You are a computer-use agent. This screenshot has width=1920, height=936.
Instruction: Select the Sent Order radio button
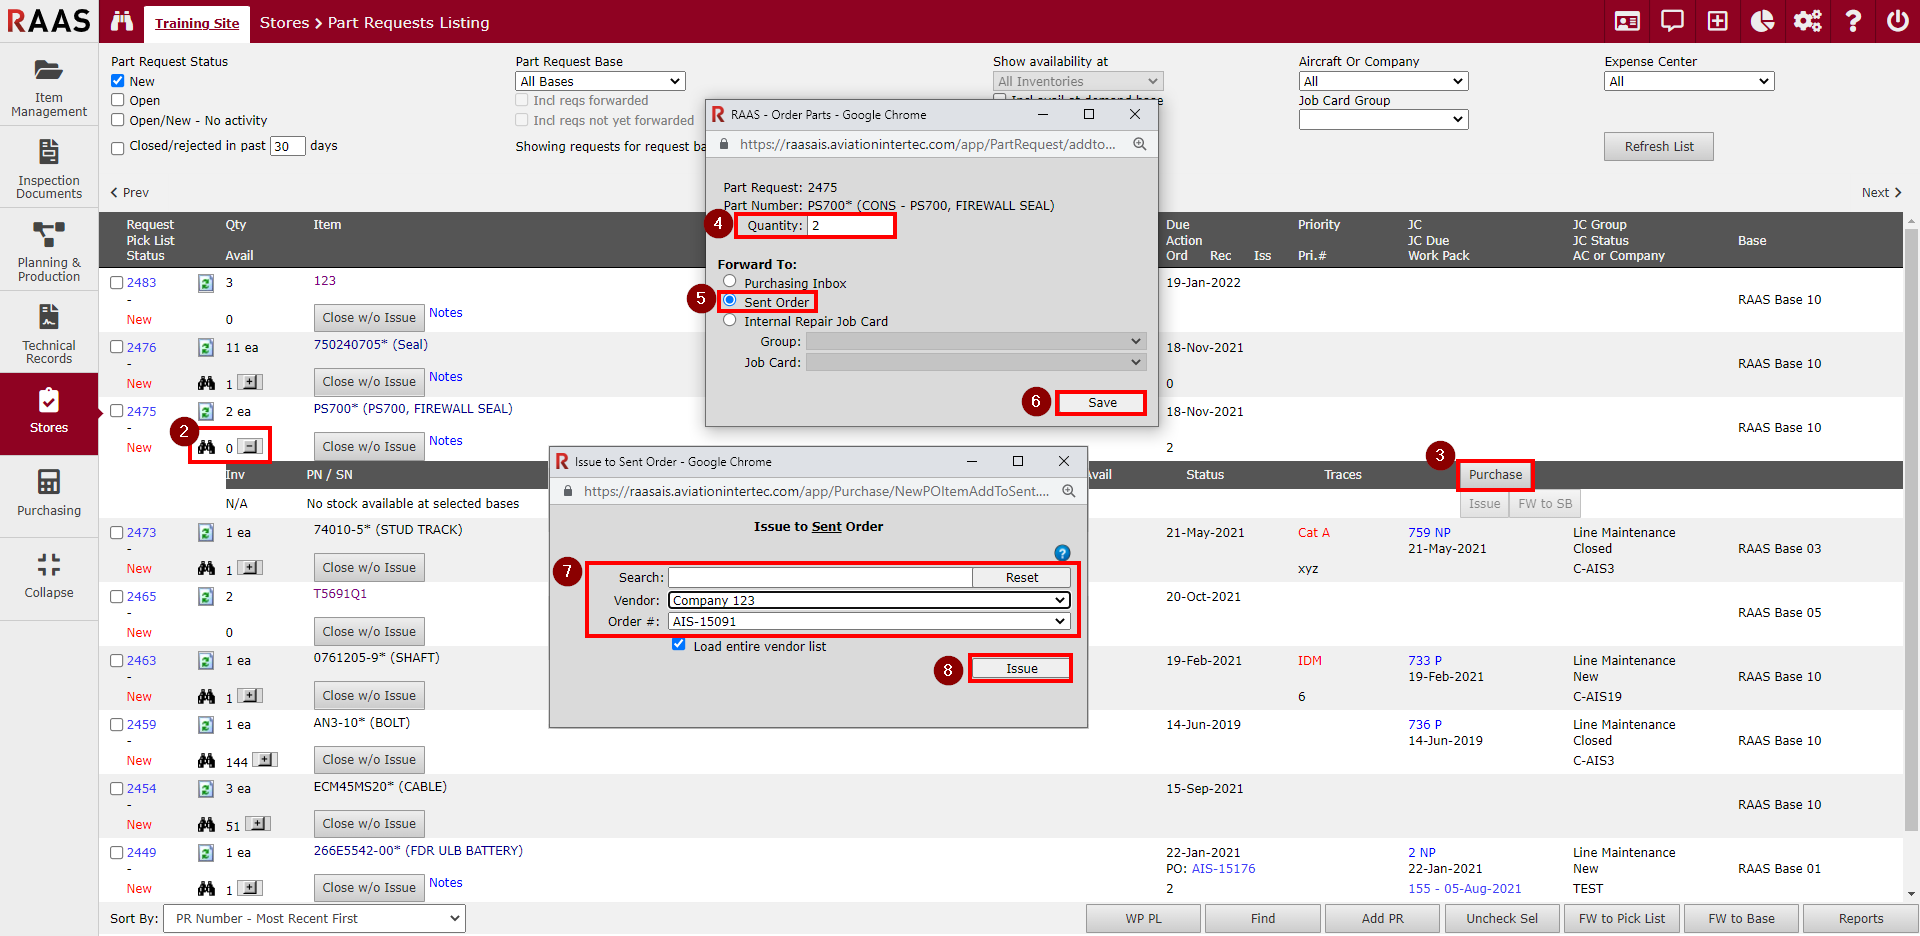click(730, 301)
